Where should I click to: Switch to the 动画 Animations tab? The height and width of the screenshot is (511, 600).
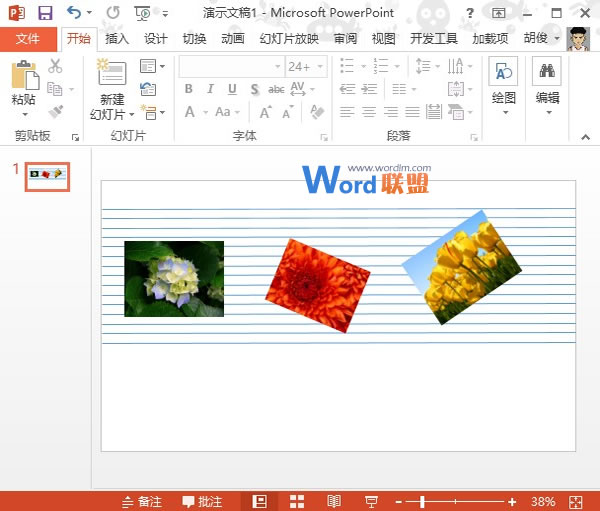point(233,39)
